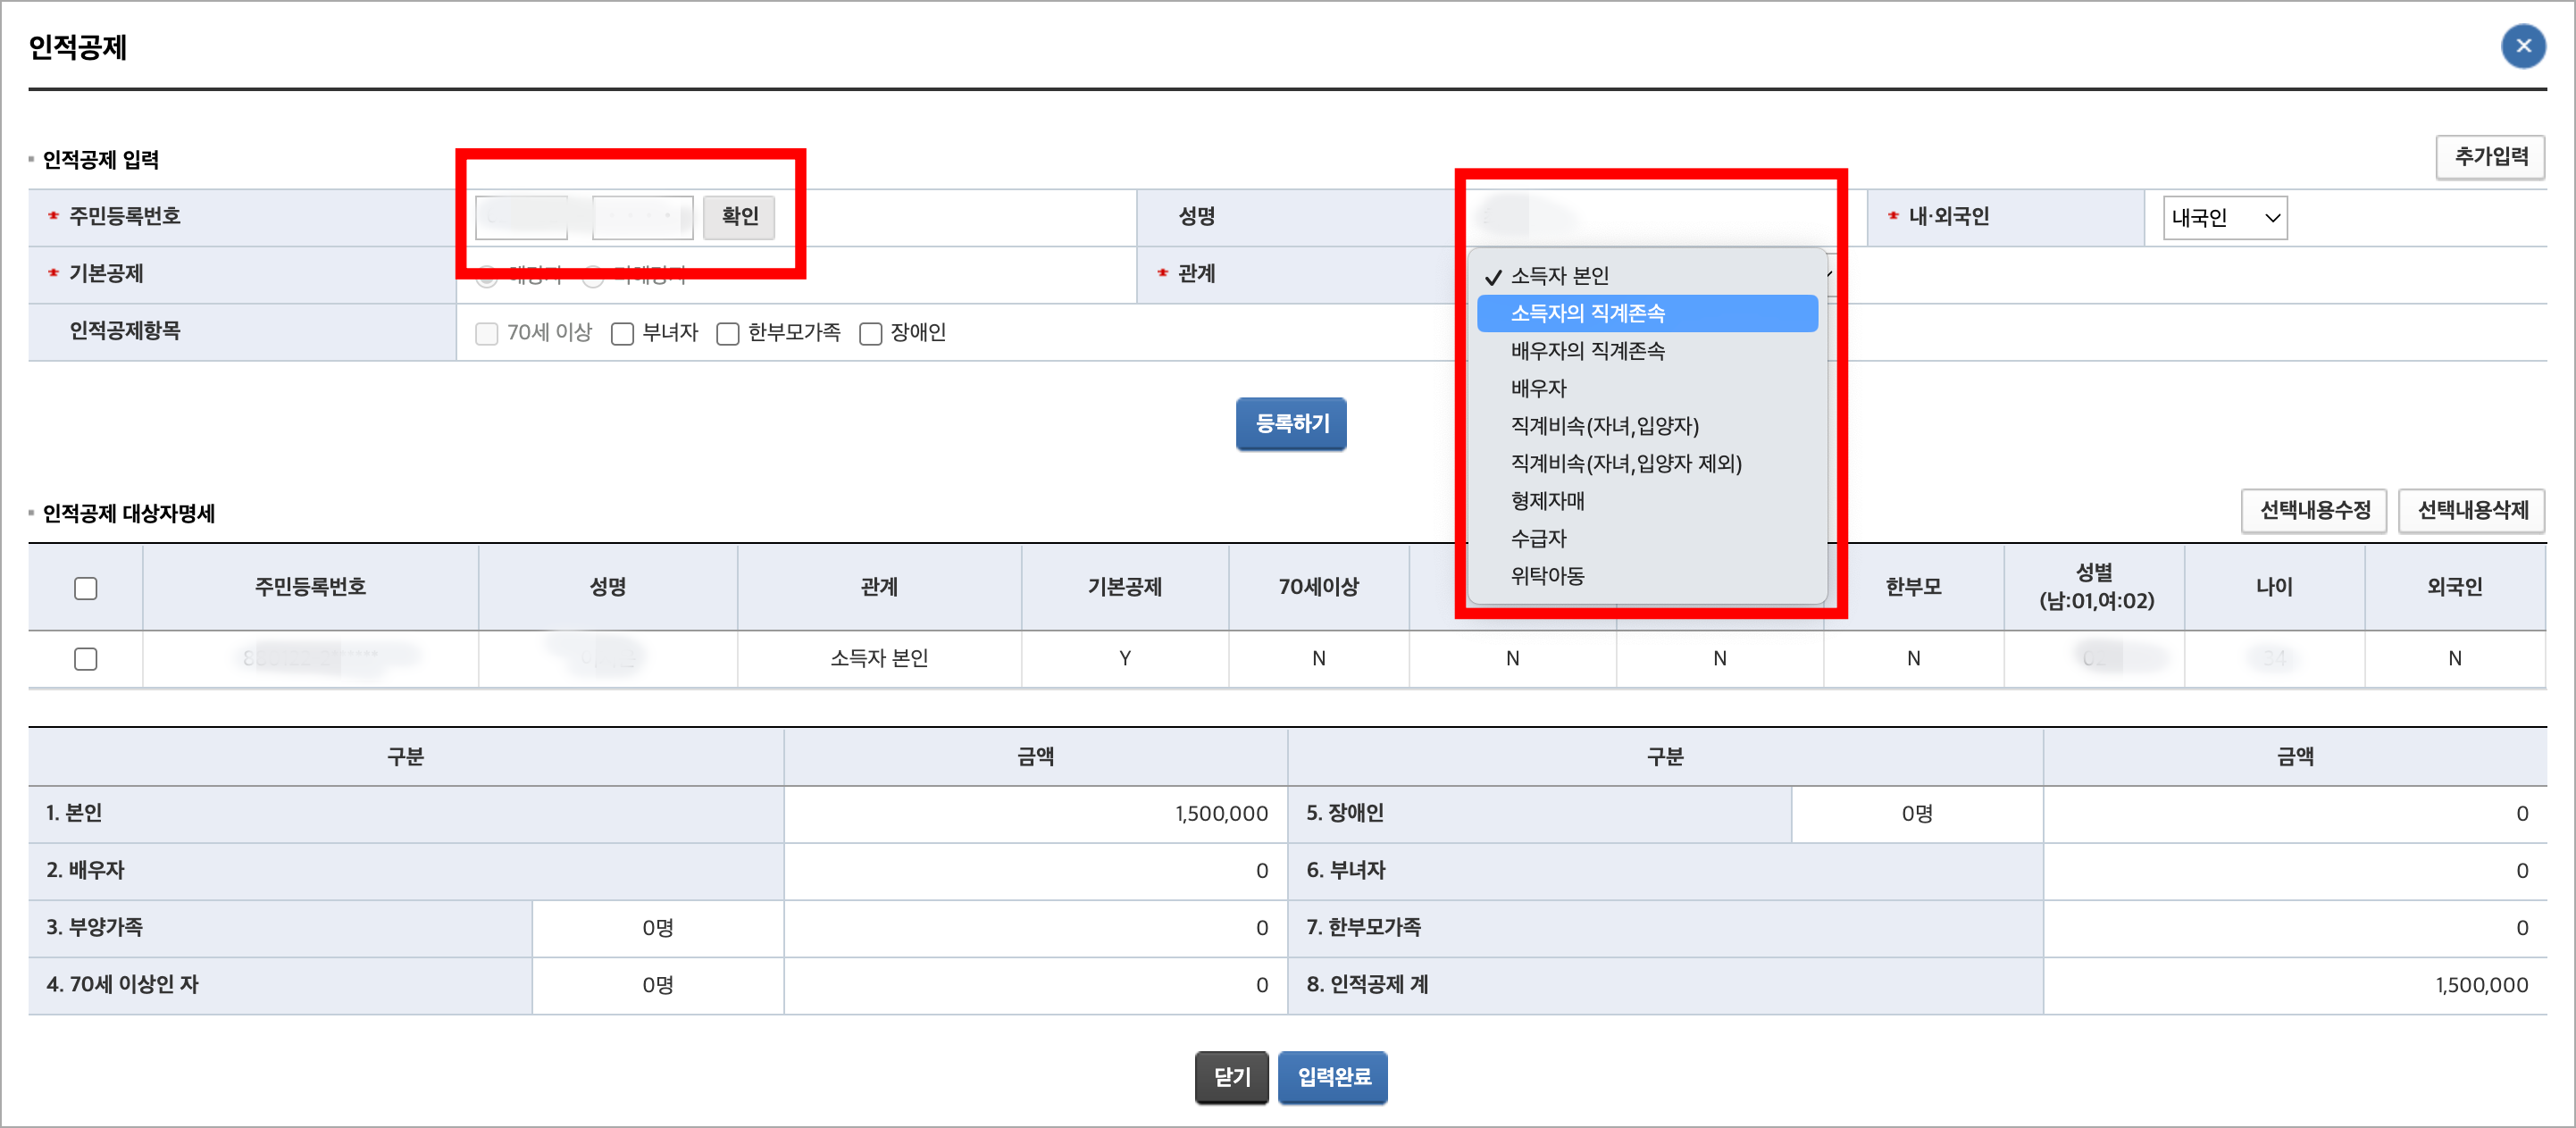2576x1128 pixels.
Task: Tick the 장애인 checkbox
Action: [x=871, y=333]
